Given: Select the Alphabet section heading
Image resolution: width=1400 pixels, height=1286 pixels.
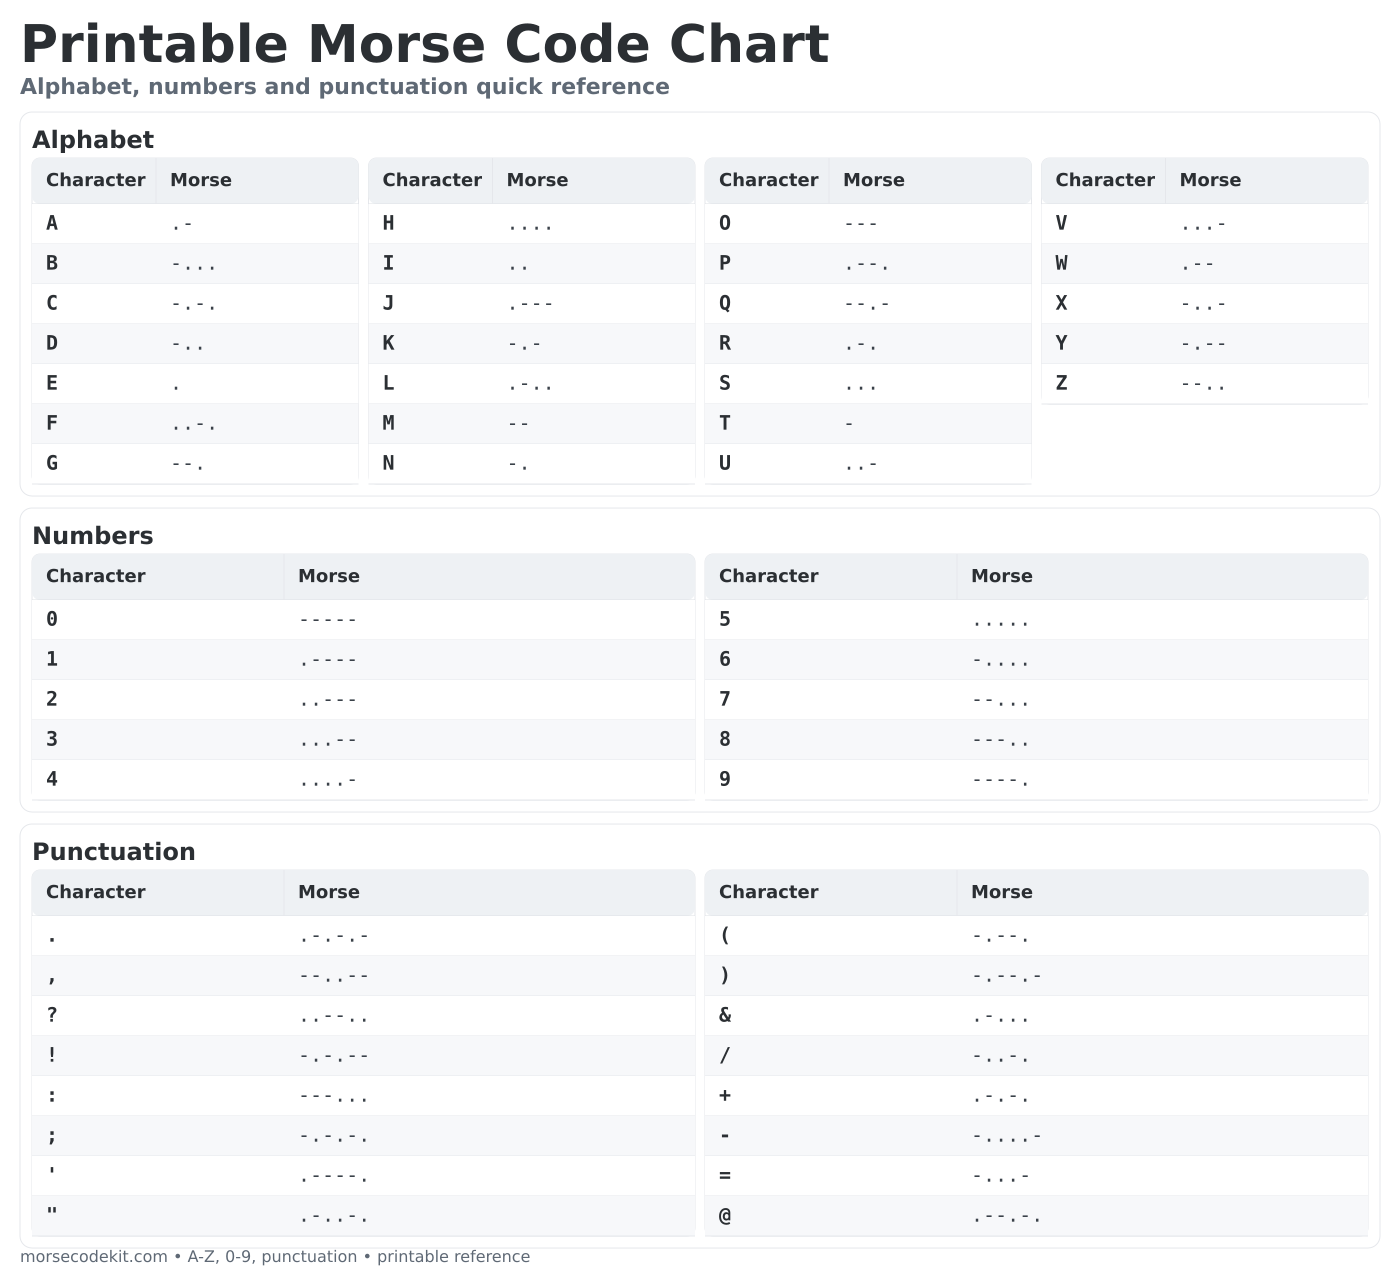Looking at the screenshot, I should tap(93, 140).
